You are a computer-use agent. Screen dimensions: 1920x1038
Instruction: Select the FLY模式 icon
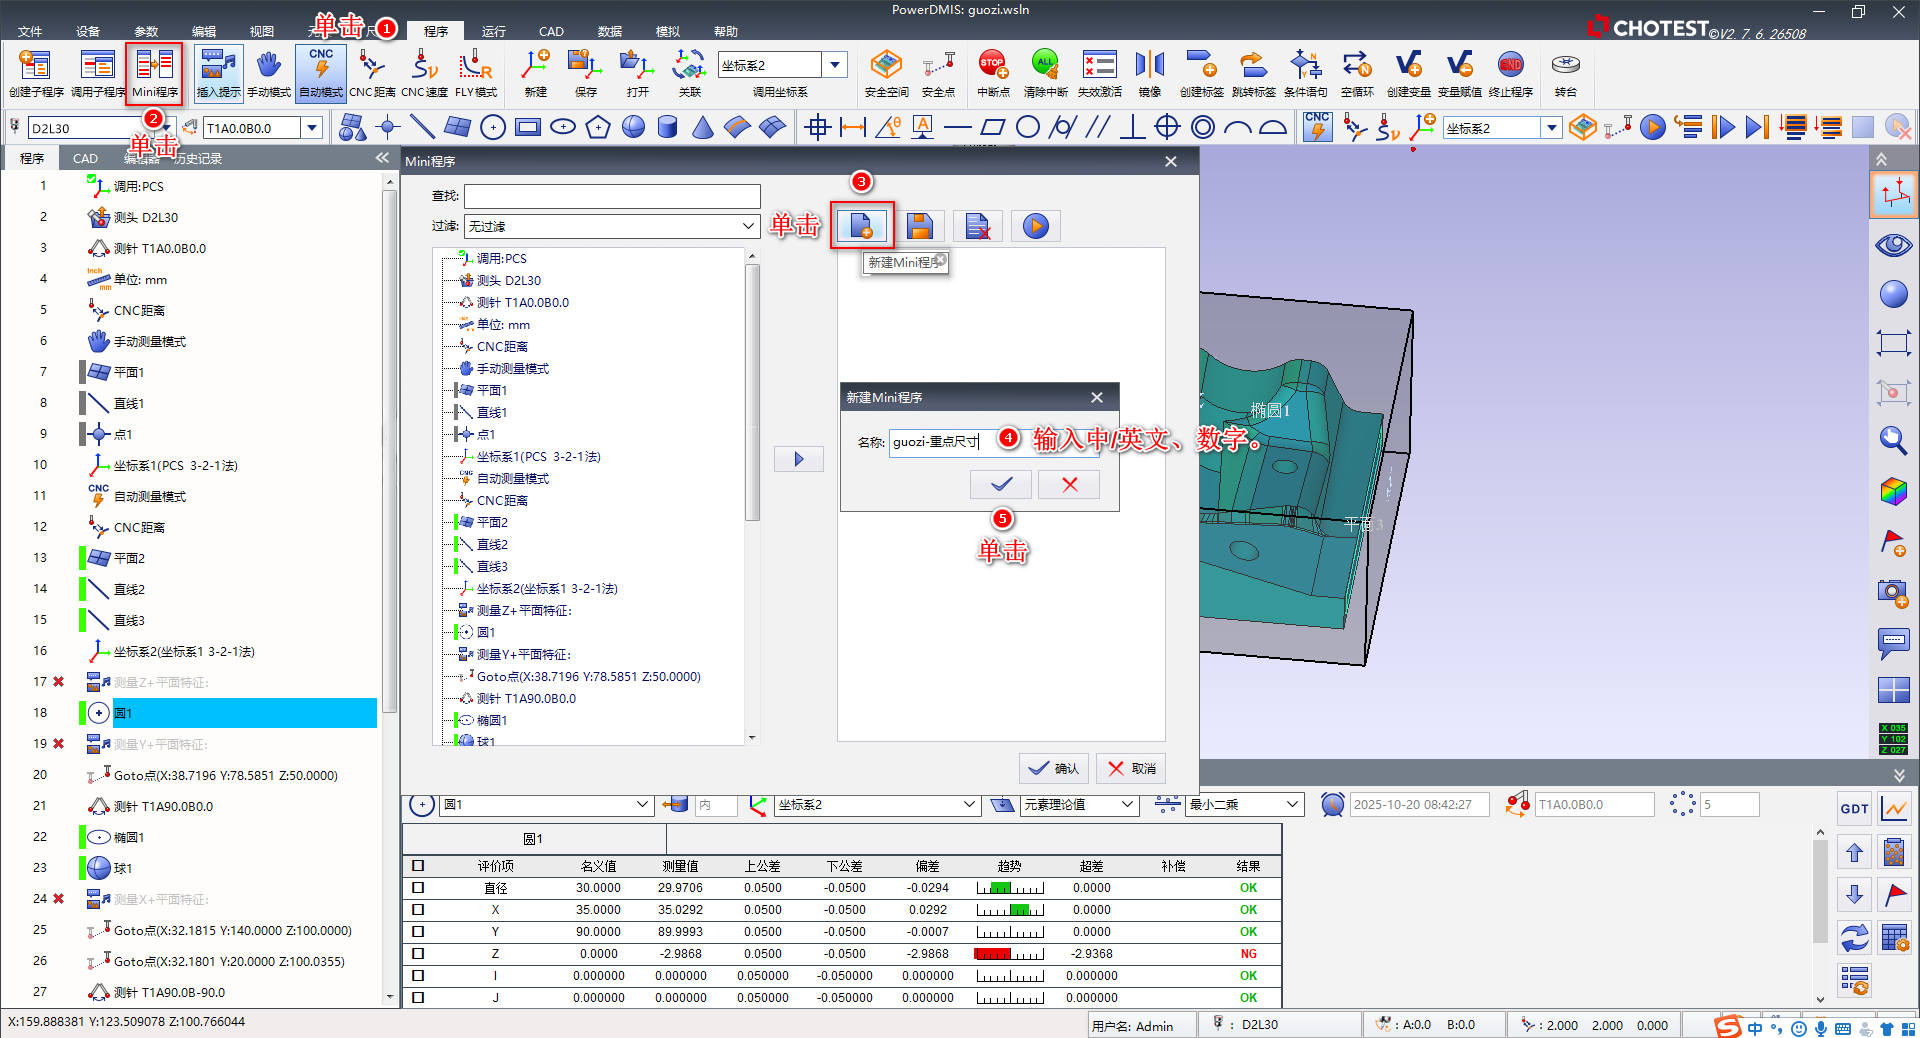(x=476, y=73)
